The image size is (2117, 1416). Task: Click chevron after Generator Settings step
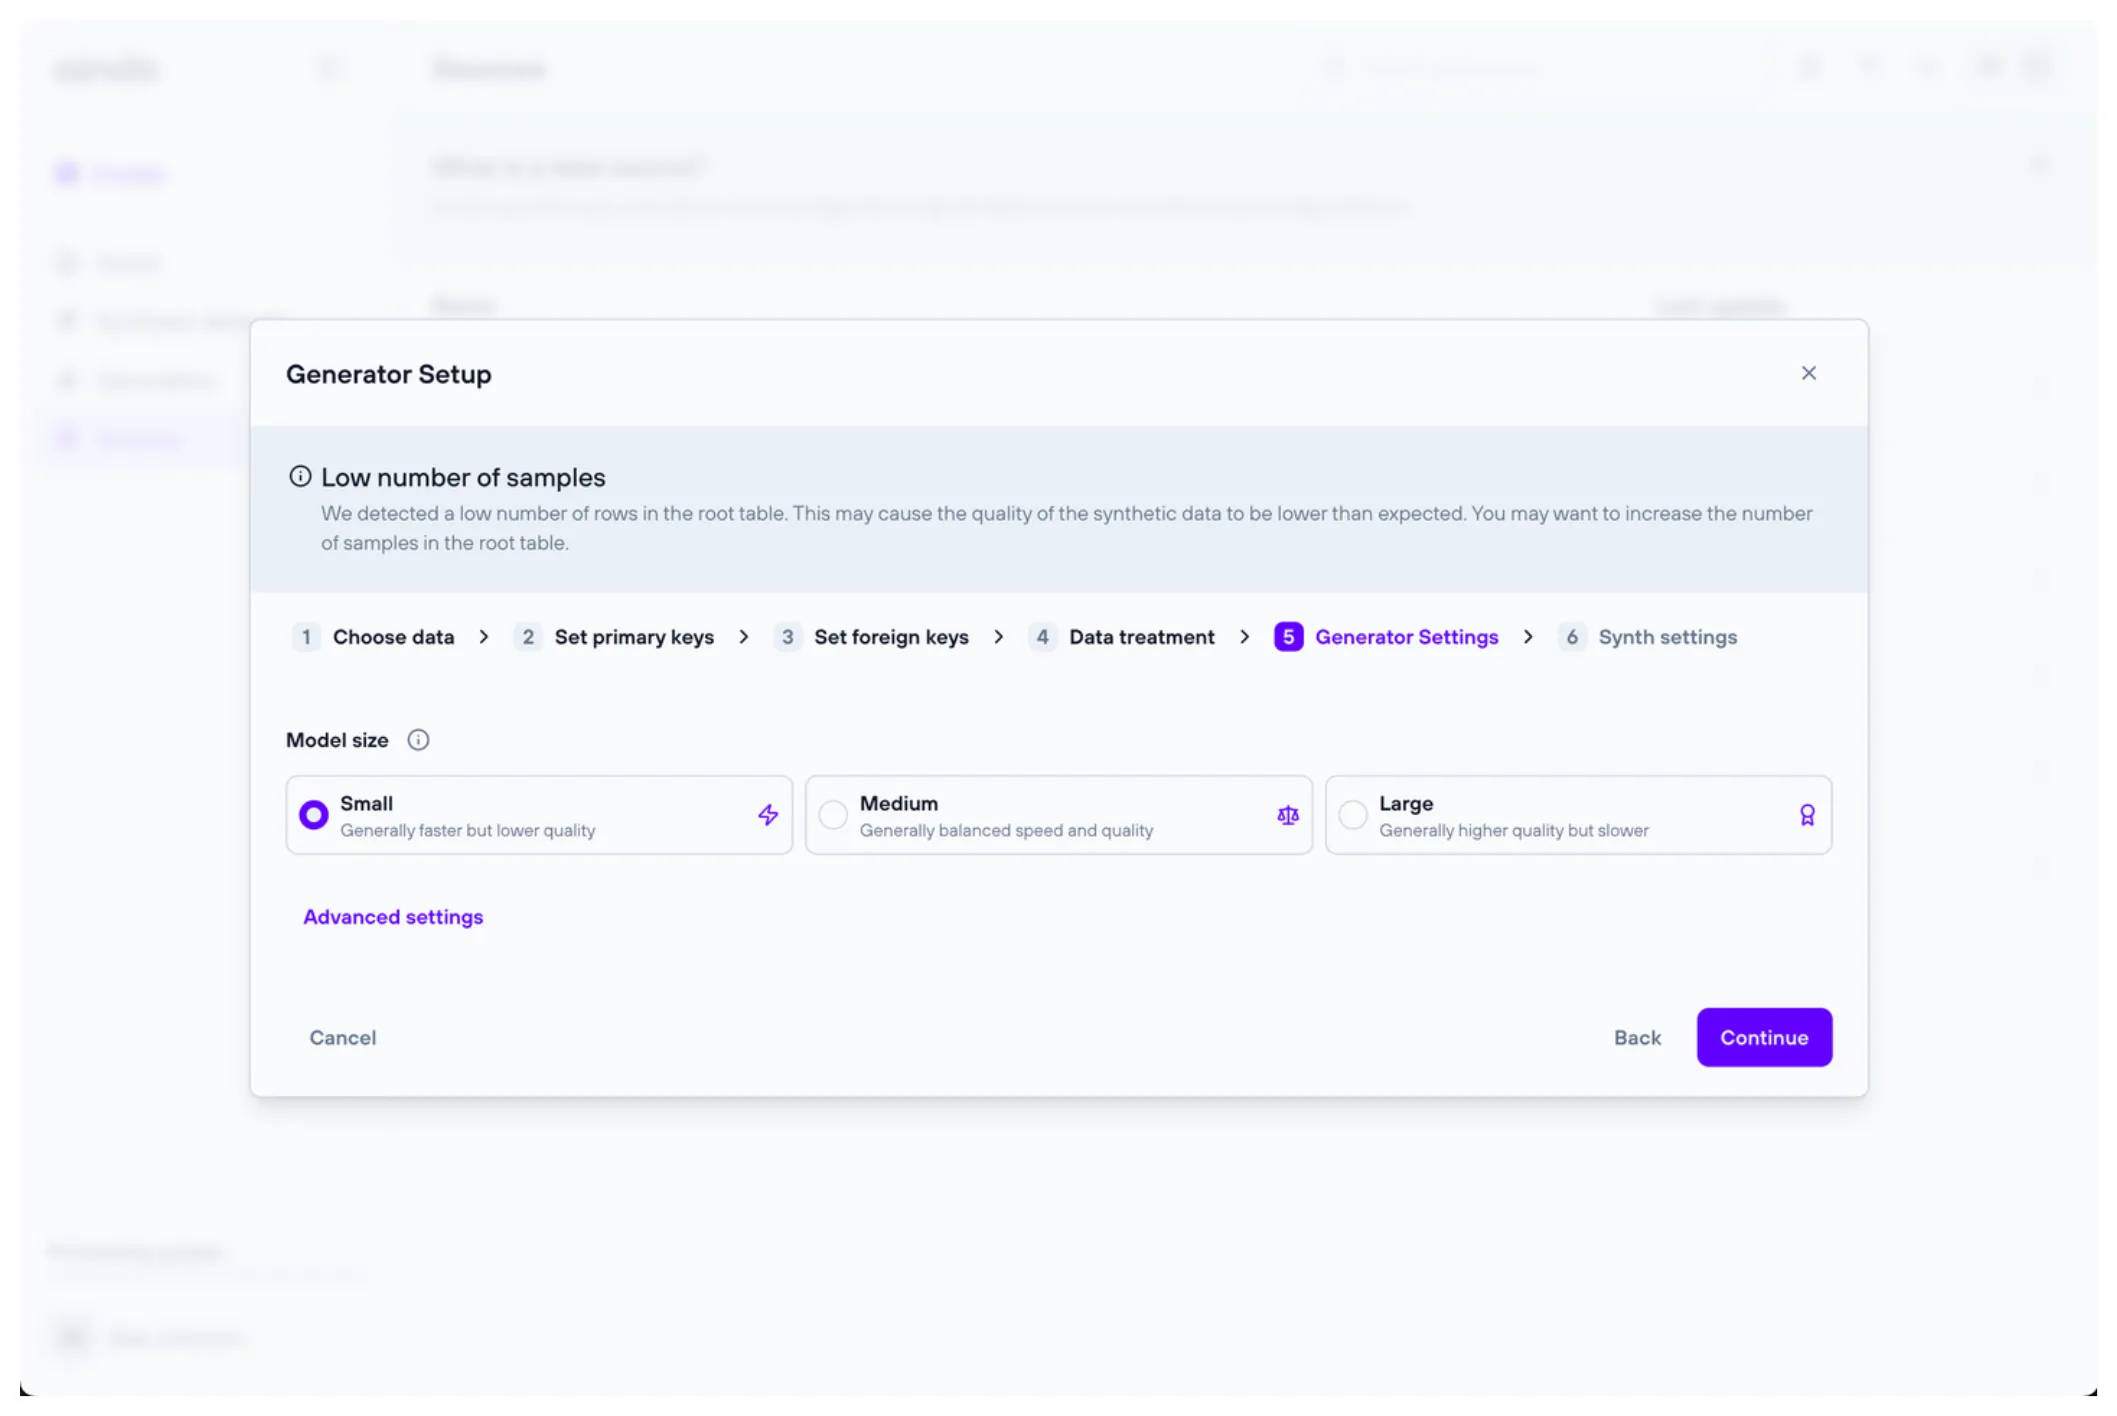[x=1528, y=637]
